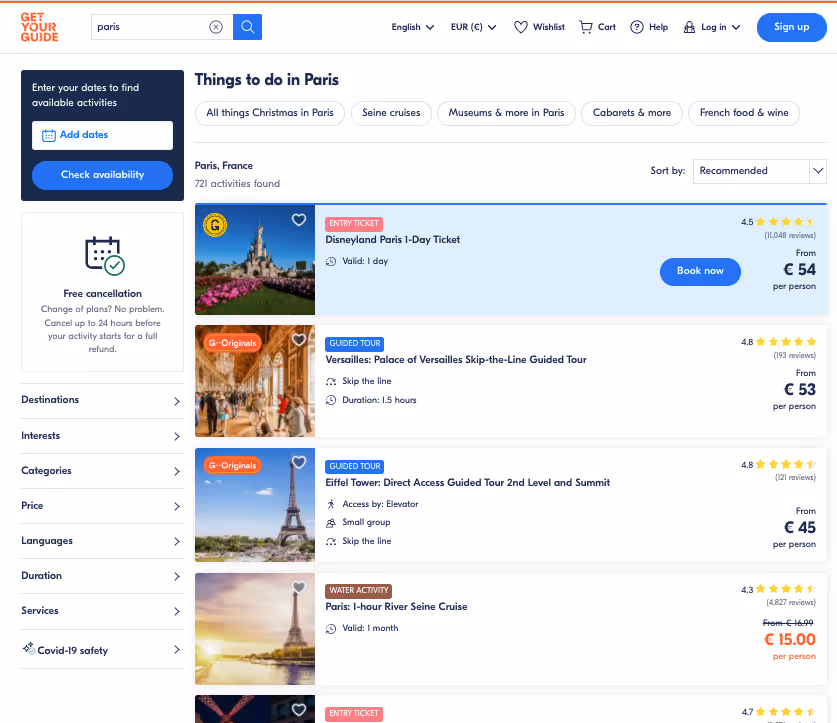Expand the Price filter
Screen dimensions: 837x723
(102, 506)
